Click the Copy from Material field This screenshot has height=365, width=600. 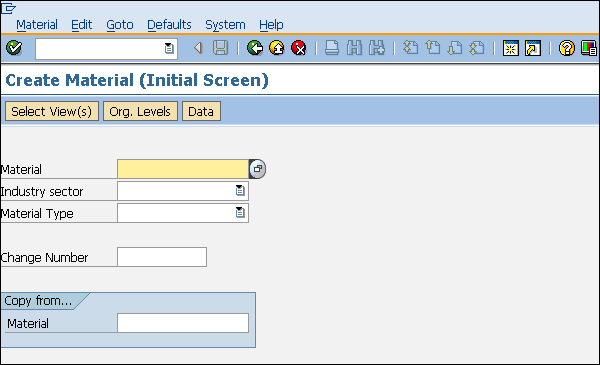[x=183, y=323]
